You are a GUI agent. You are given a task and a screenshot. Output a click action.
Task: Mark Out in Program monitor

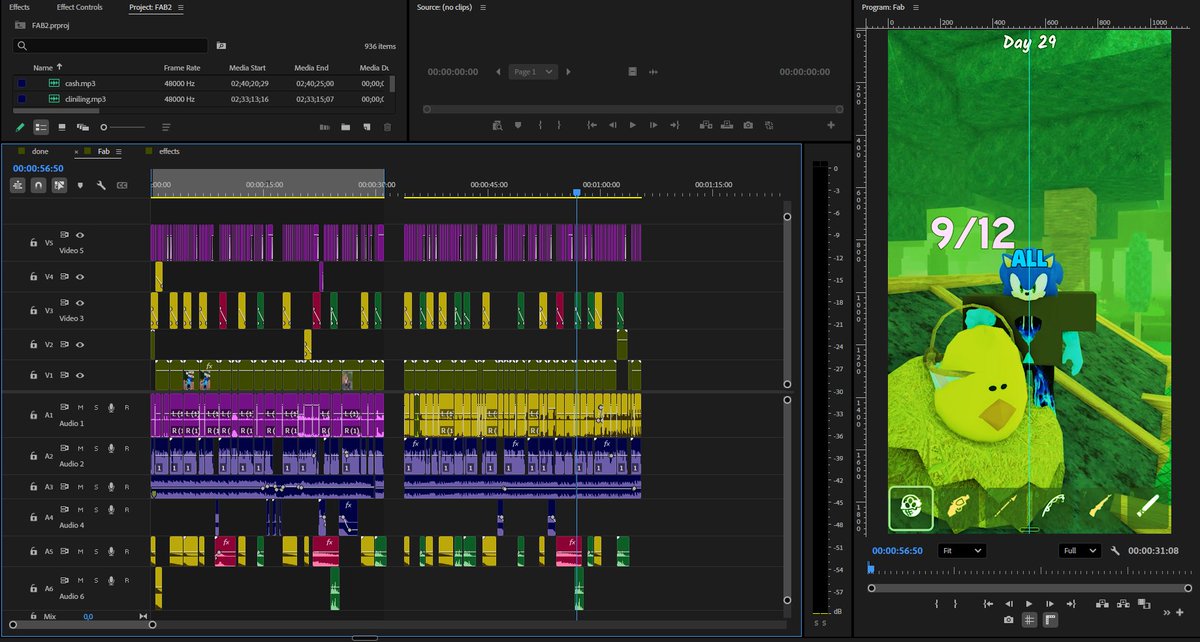(x=956, y=603)
